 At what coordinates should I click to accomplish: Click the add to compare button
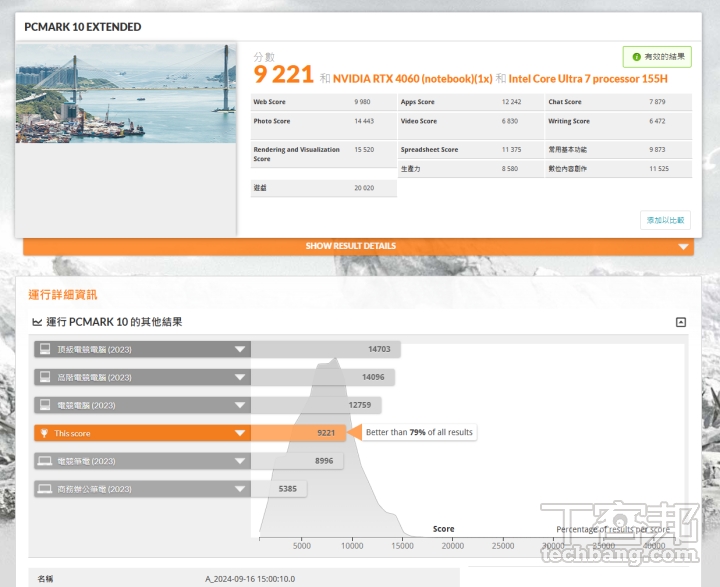point(666,220)
